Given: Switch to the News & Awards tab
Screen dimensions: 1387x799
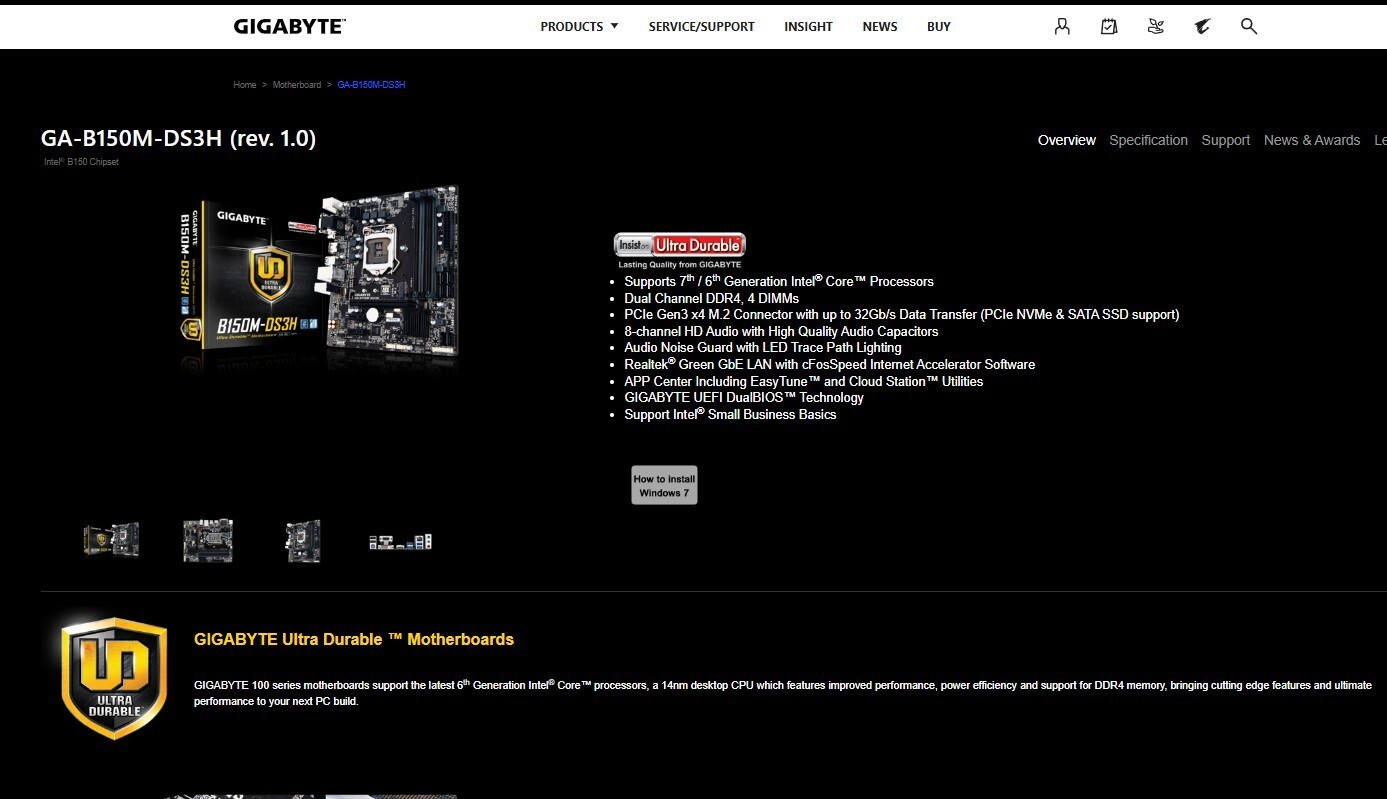Looking at the screenshot, I should 1311,140.
